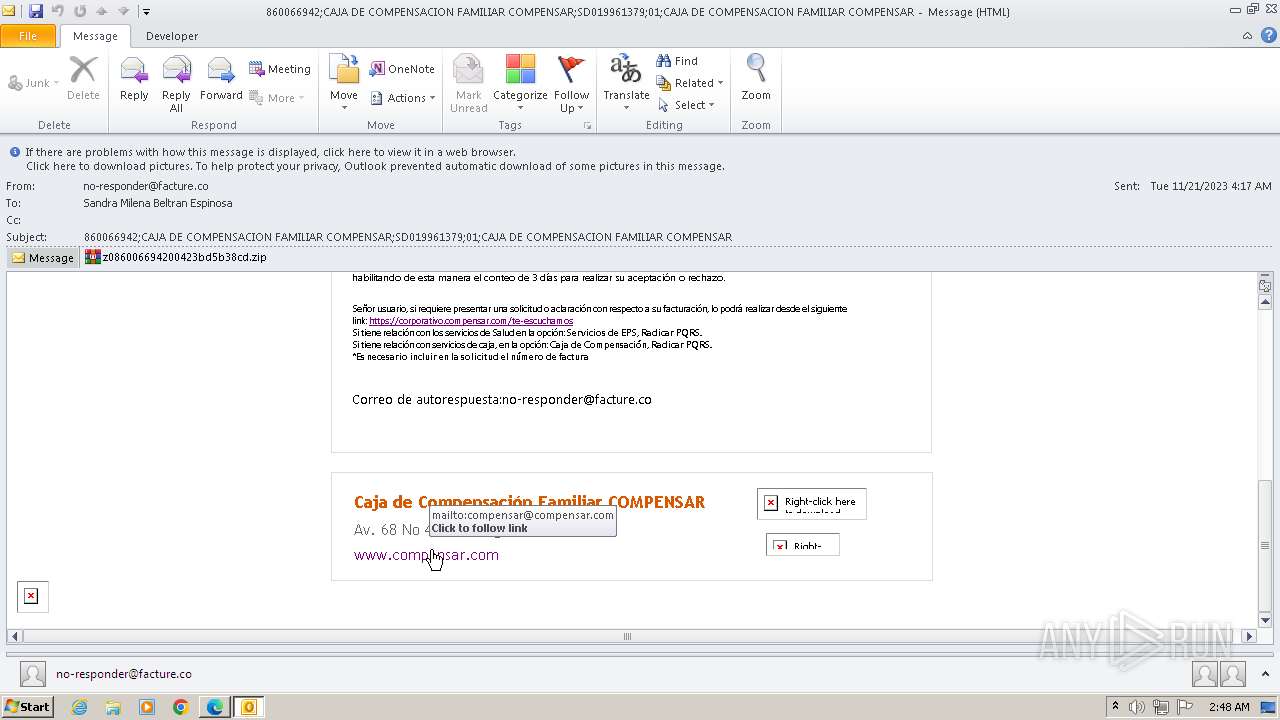Click the second blocked Right-click image placeholder
The image size is (1280, 720).
coord(802,545)
